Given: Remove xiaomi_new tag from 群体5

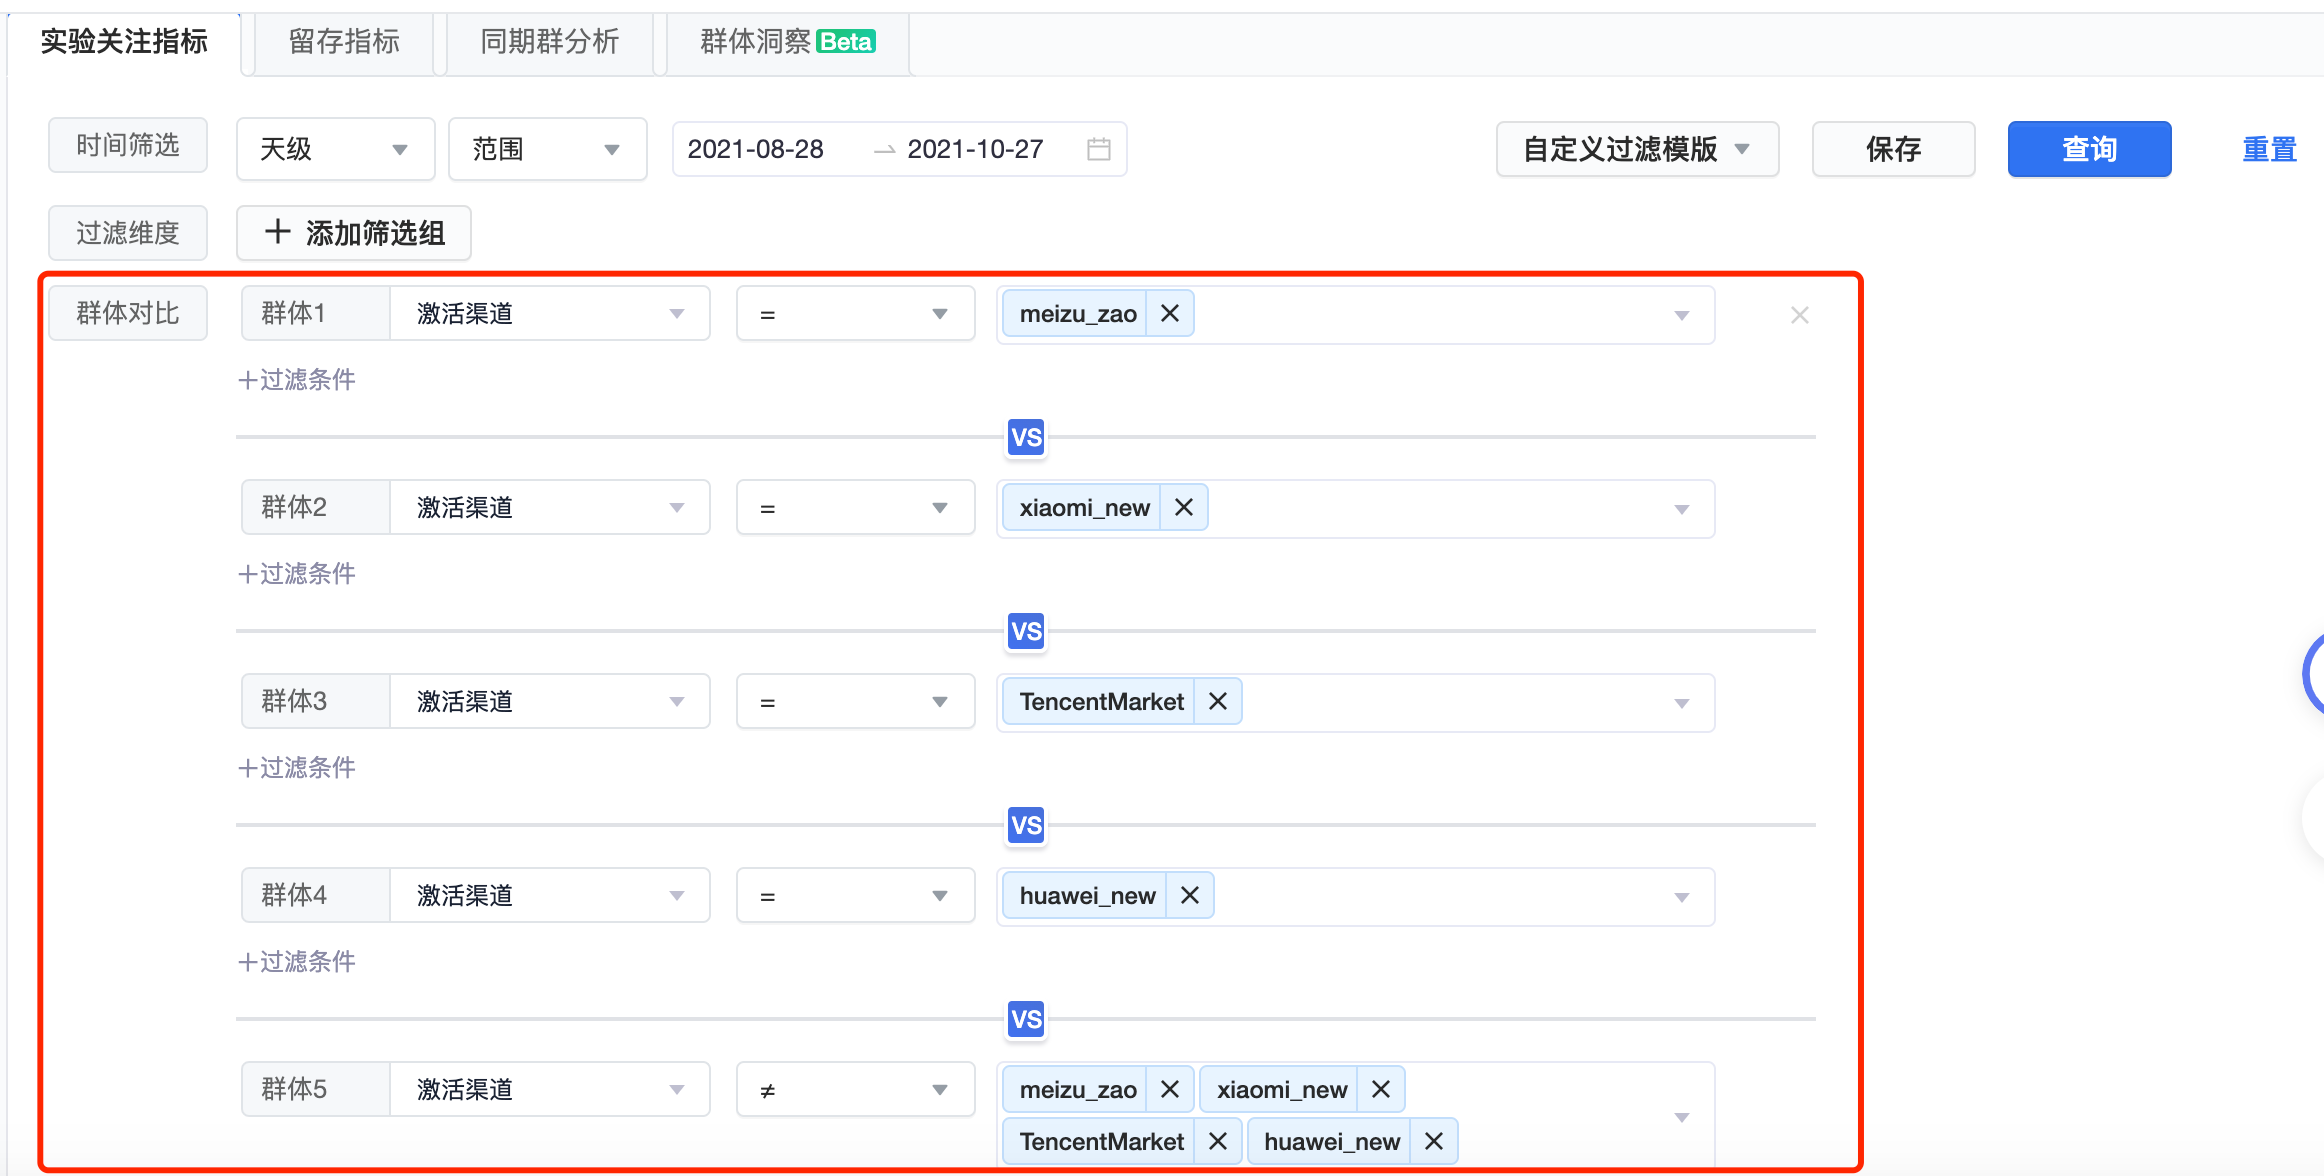Looking at the screenshot, I should (1381, 1090).
